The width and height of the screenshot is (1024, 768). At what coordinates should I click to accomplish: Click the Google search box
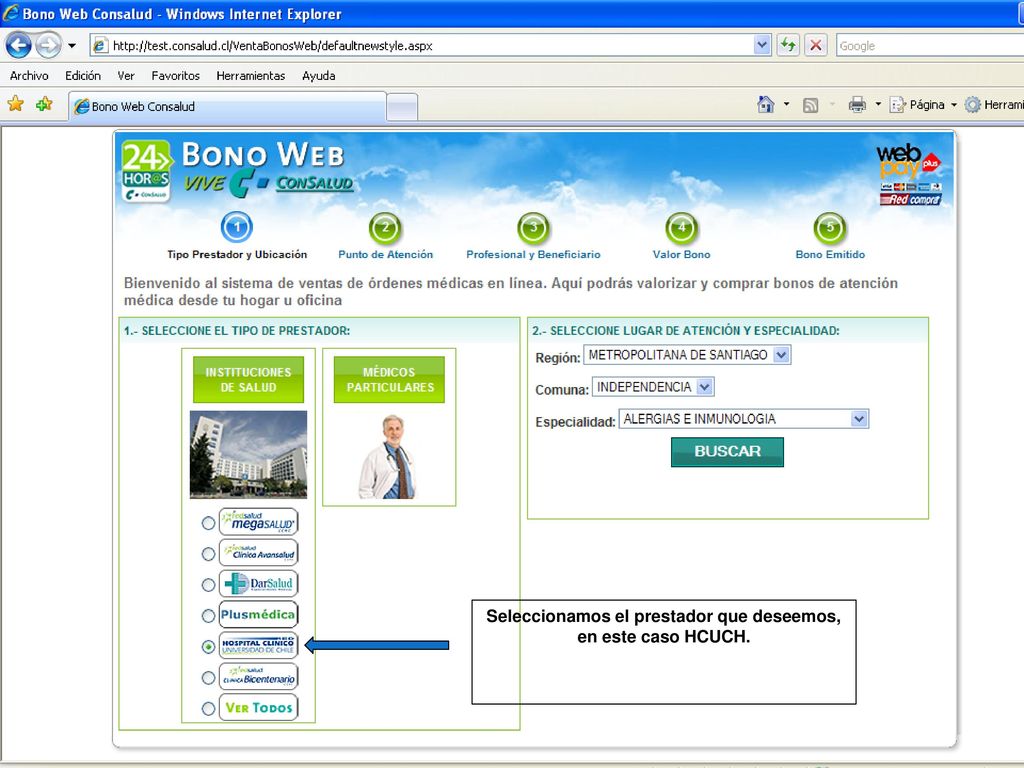click(930, 46)
